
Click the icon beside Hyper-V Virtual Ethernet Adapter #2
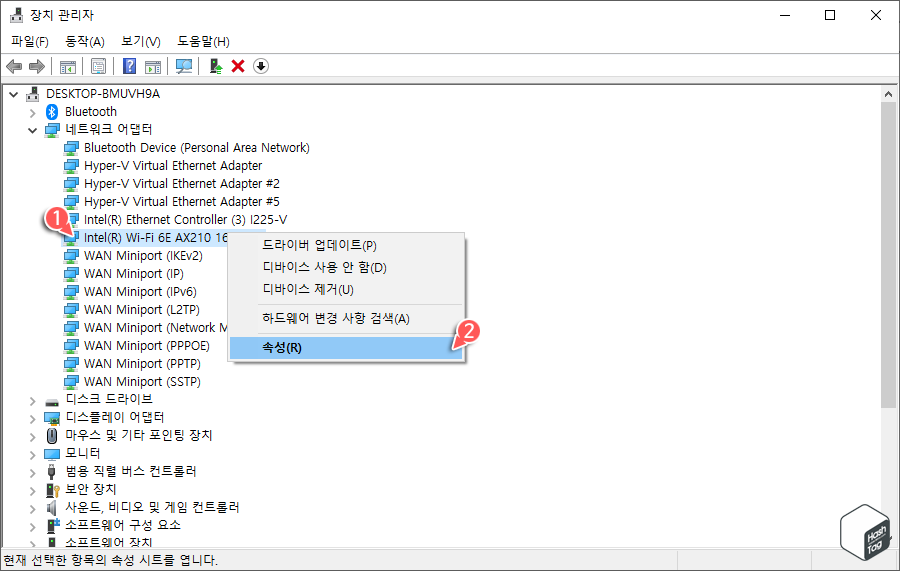[71, 184]
